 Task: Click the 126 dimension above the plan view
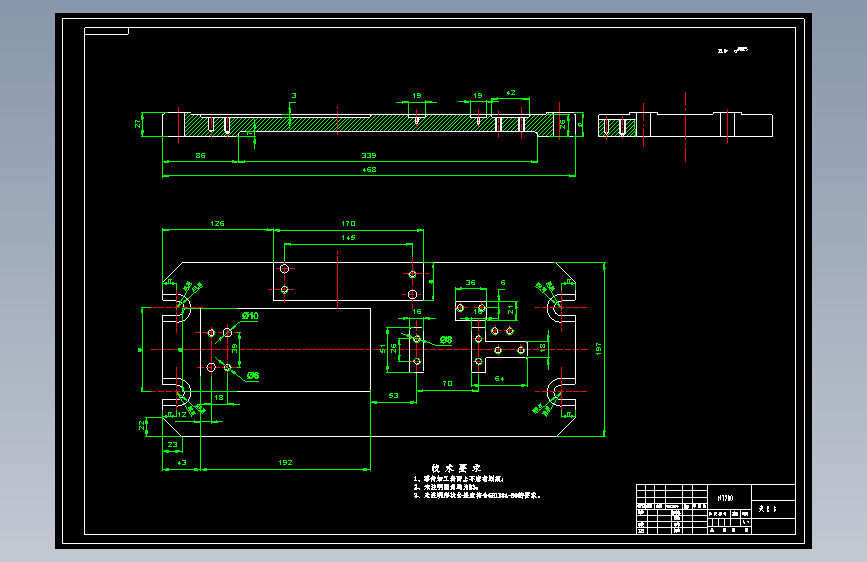217,223
